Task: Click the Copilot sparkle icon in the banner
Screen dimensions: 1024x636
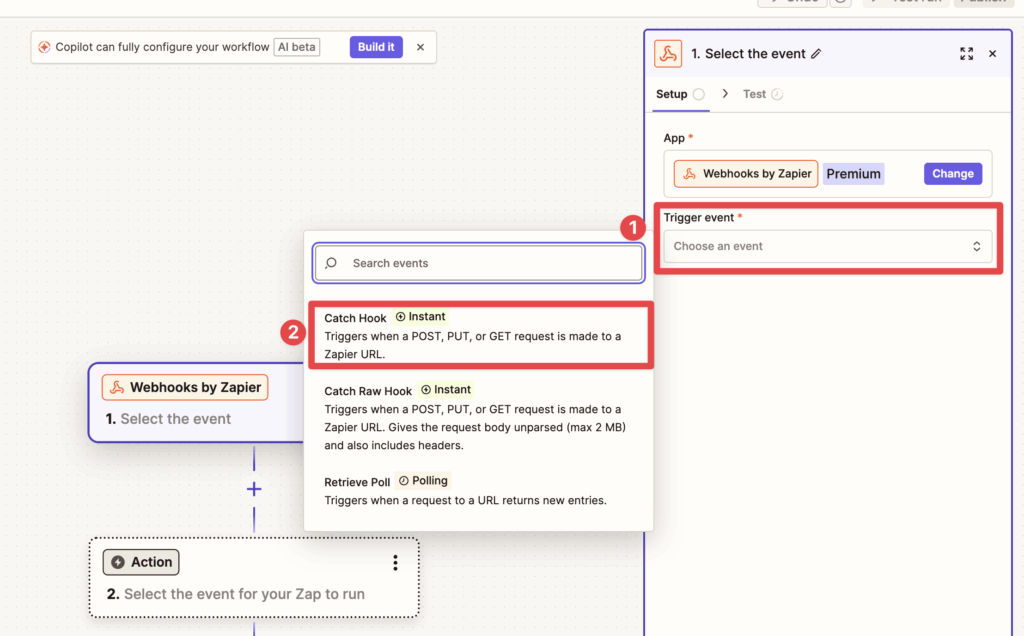Action: point(46,46)
